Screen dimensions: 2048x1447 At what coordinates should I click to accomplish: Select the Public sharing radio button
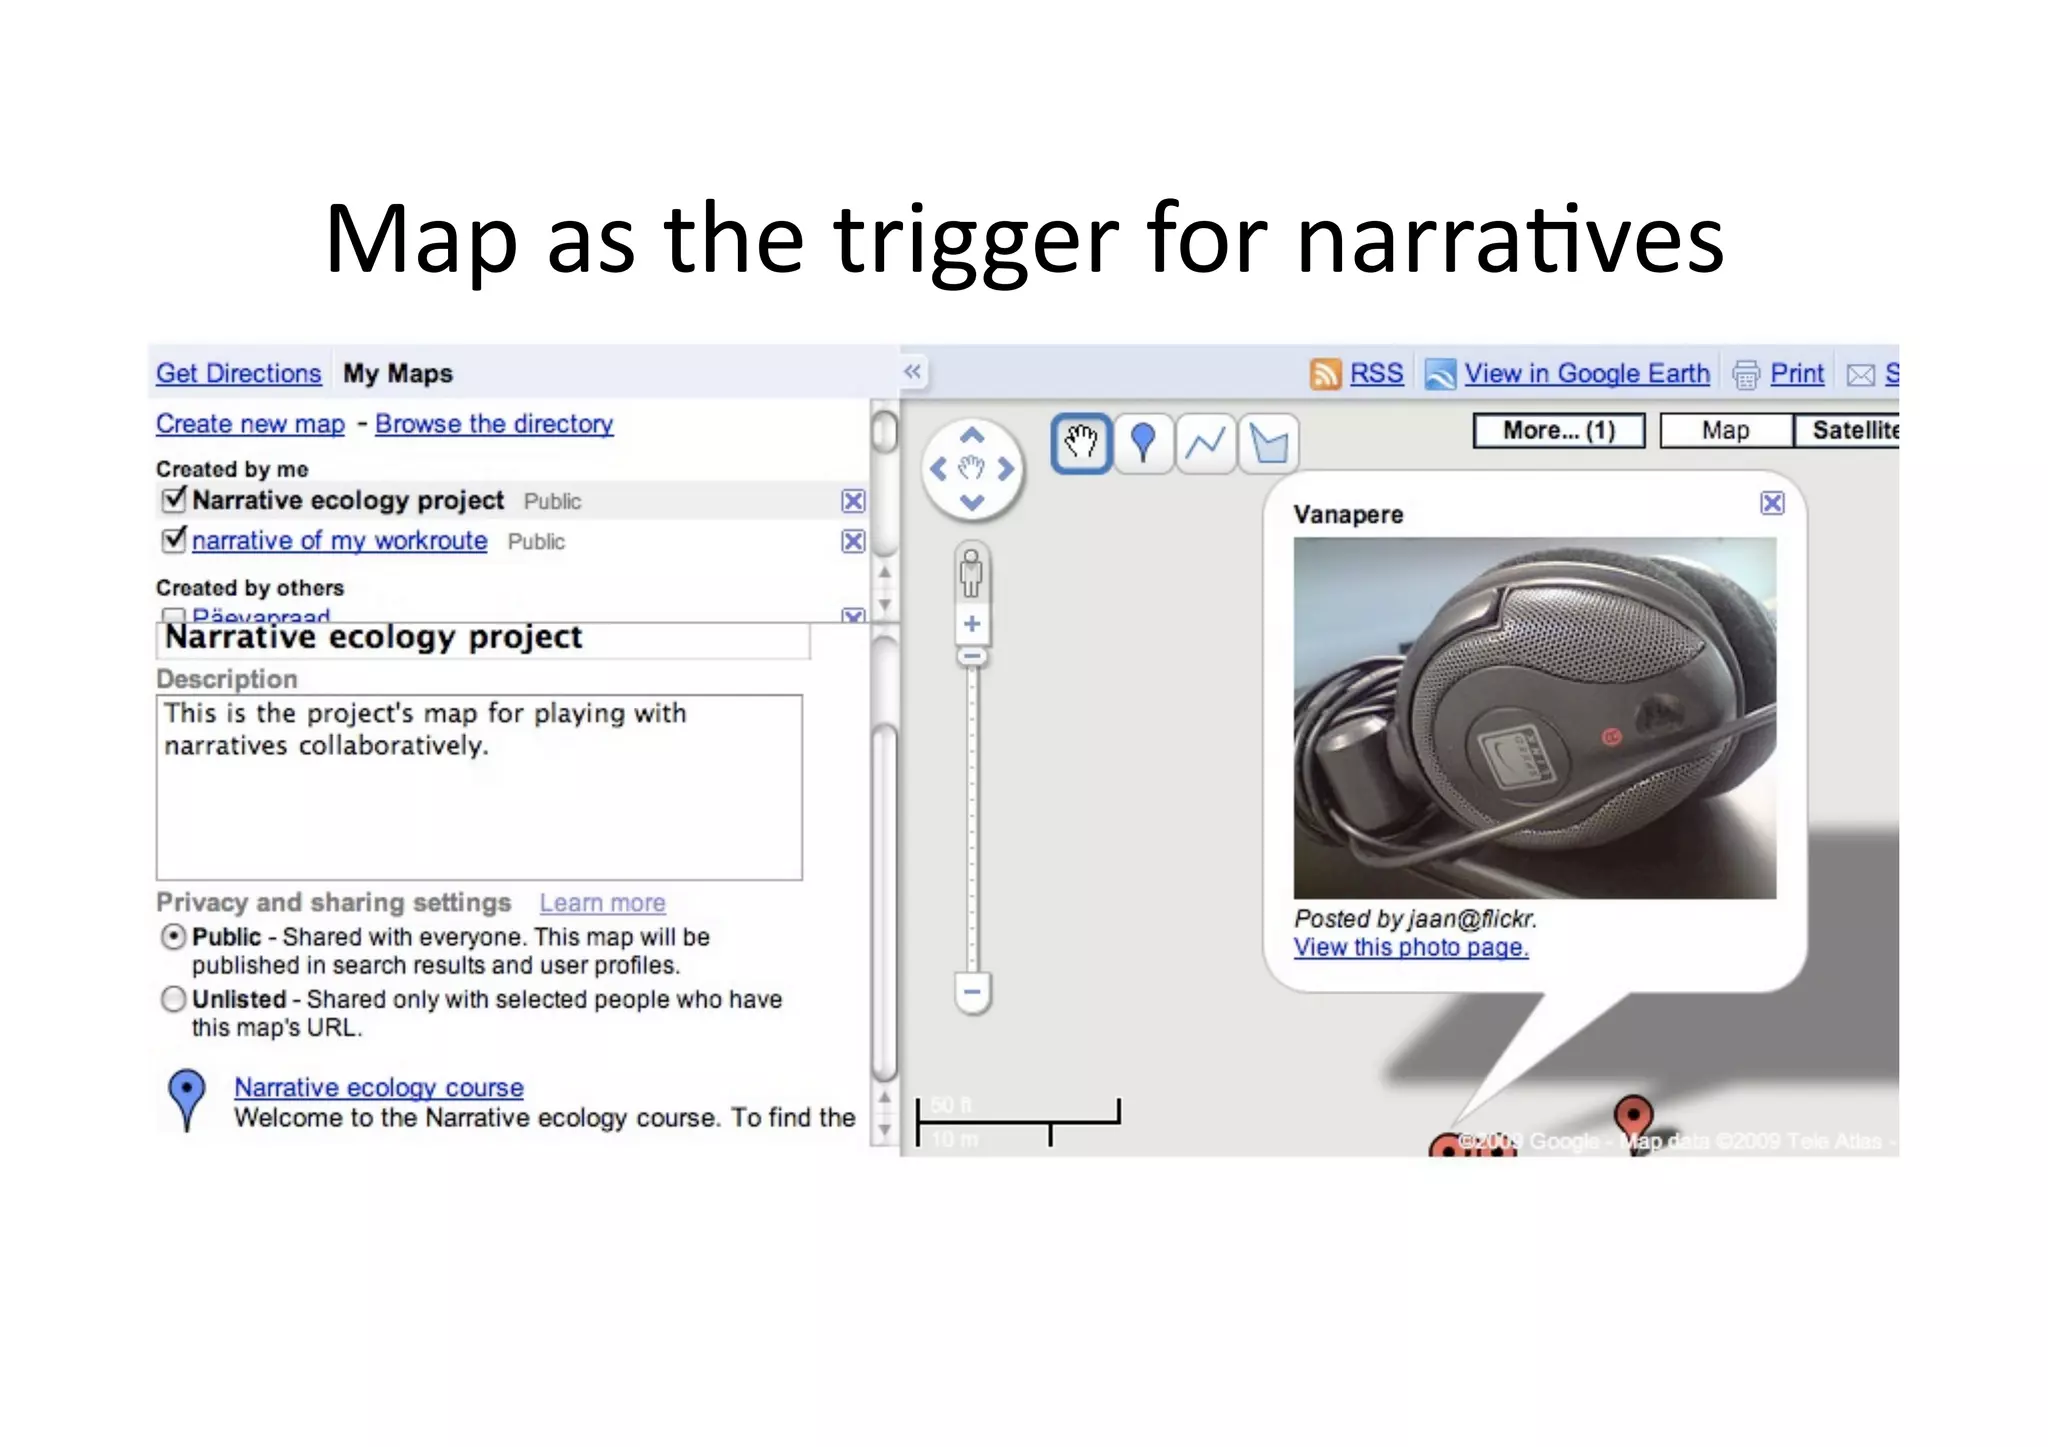(x=173, y=937)
